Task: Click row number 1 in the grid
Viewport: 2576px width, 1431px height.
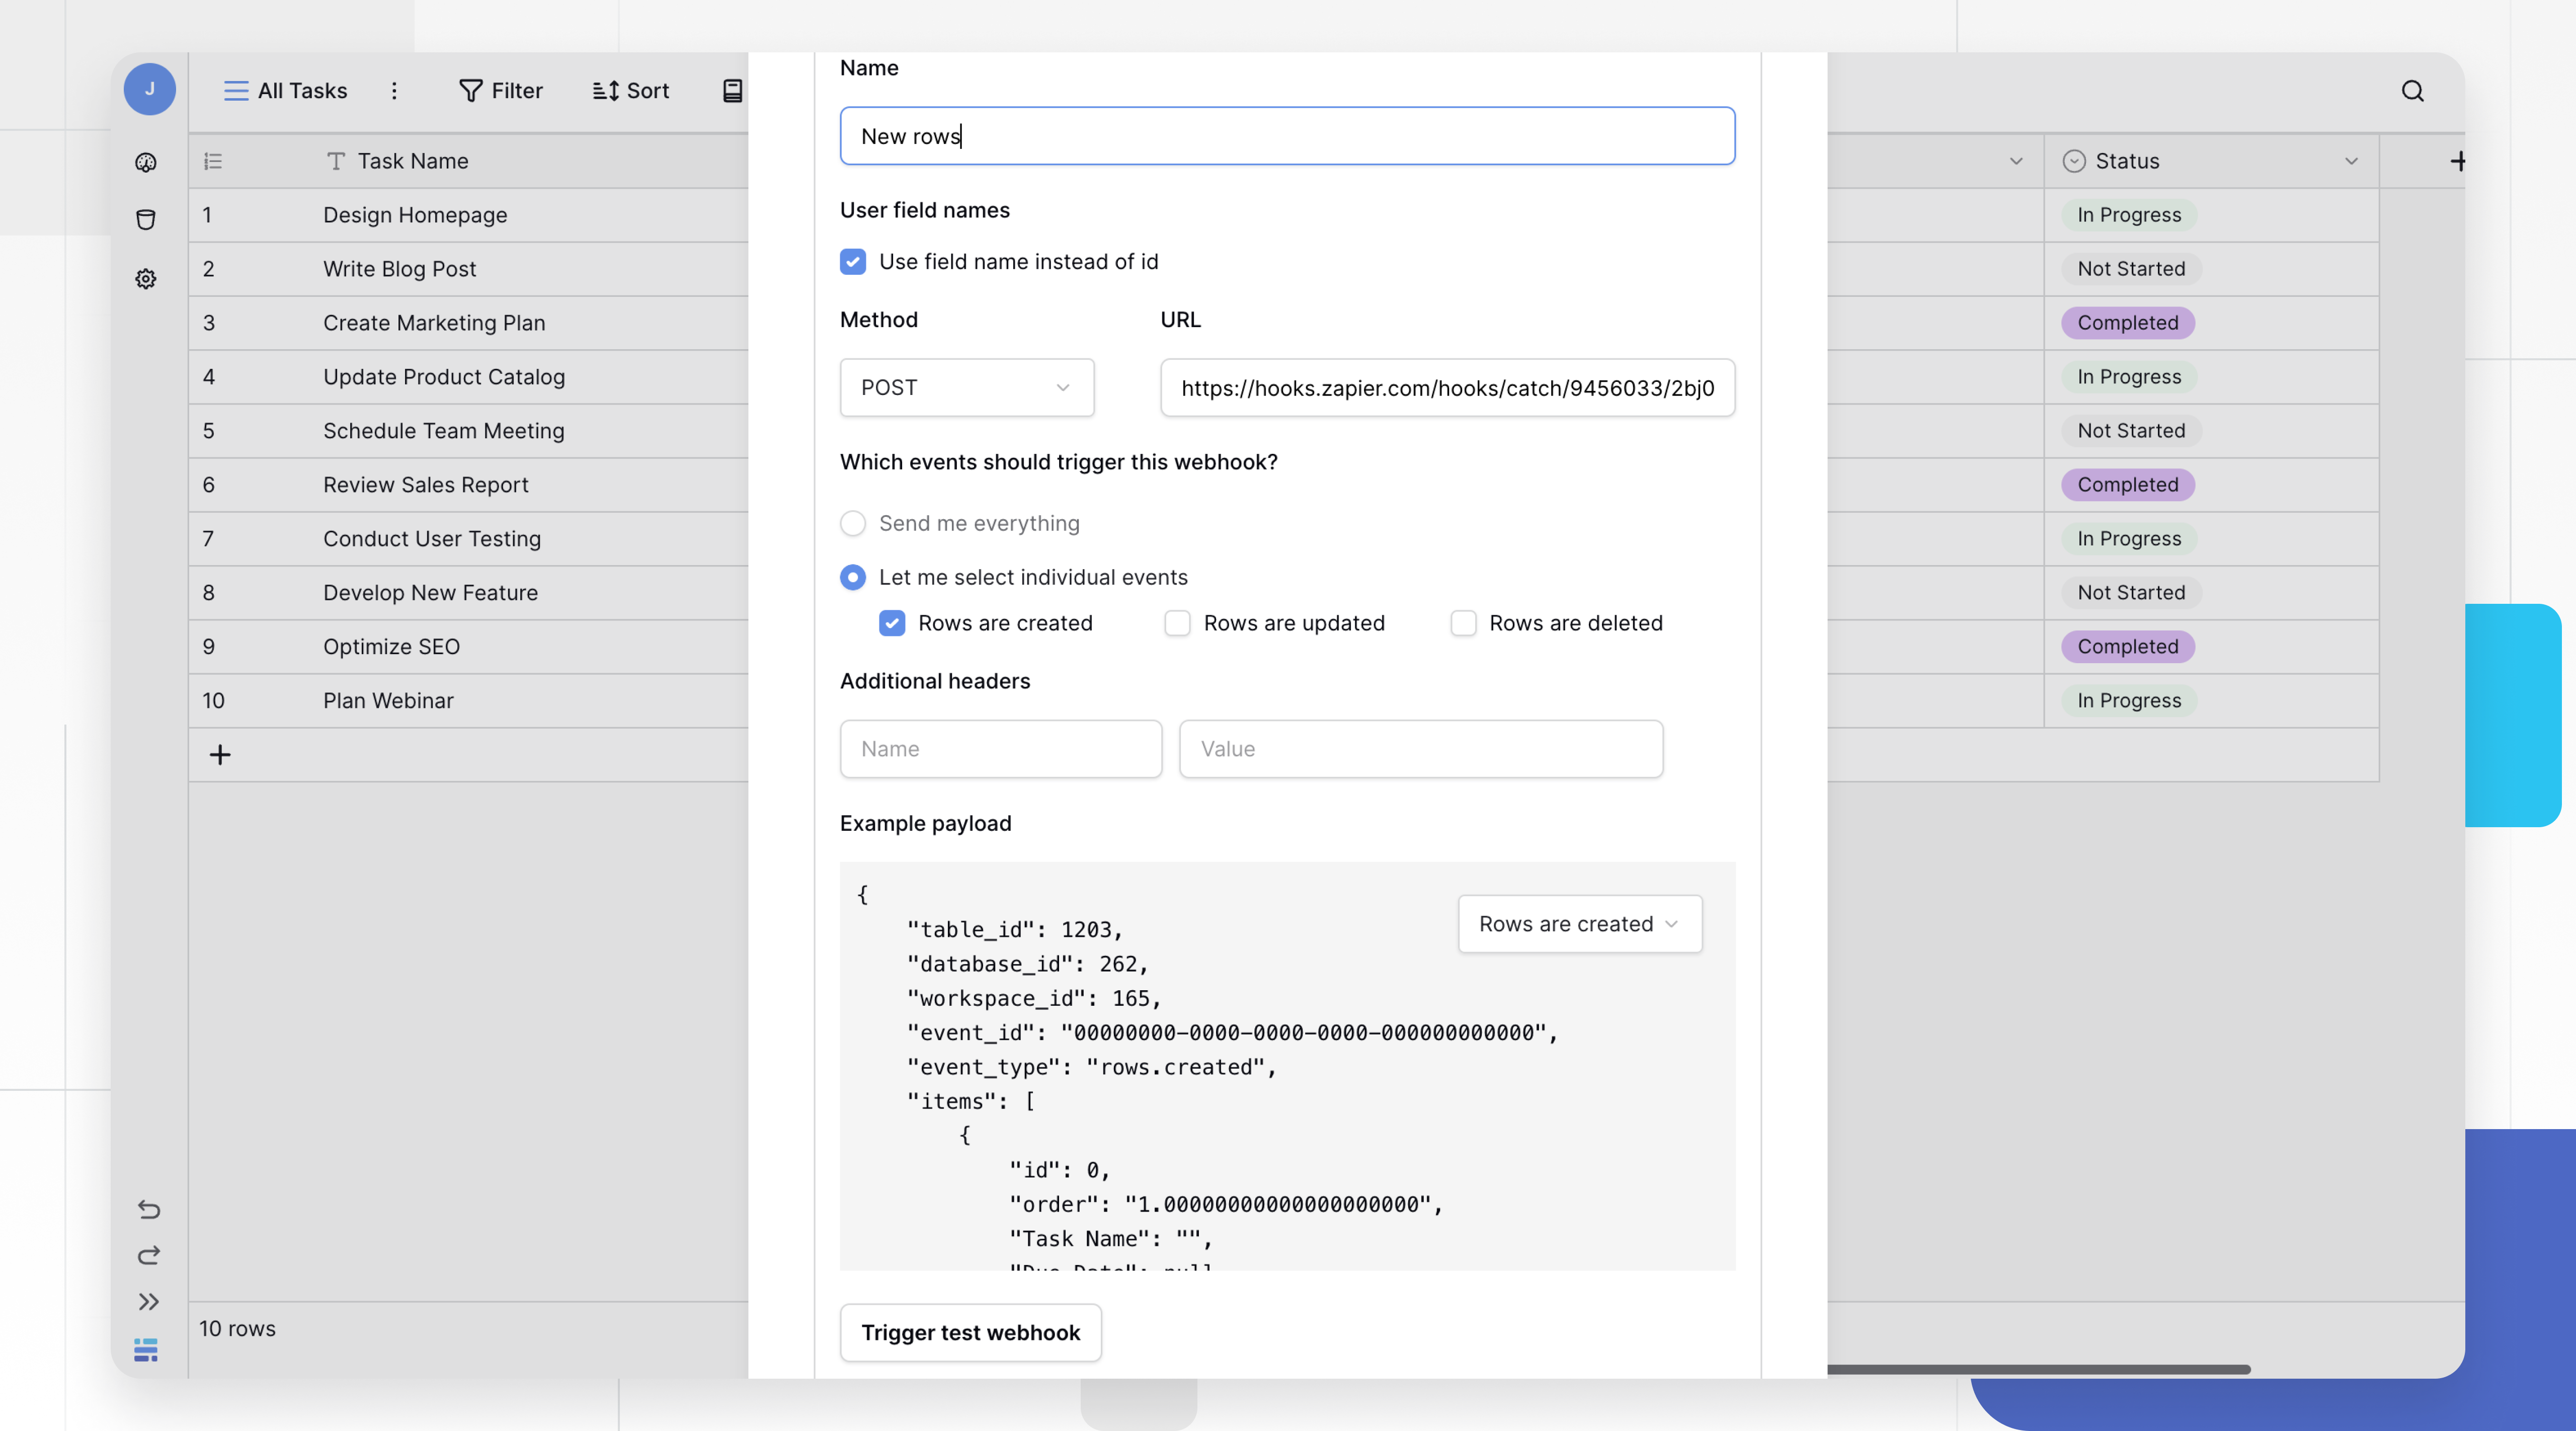Action: pyautogui.click(x=207, y=215)
